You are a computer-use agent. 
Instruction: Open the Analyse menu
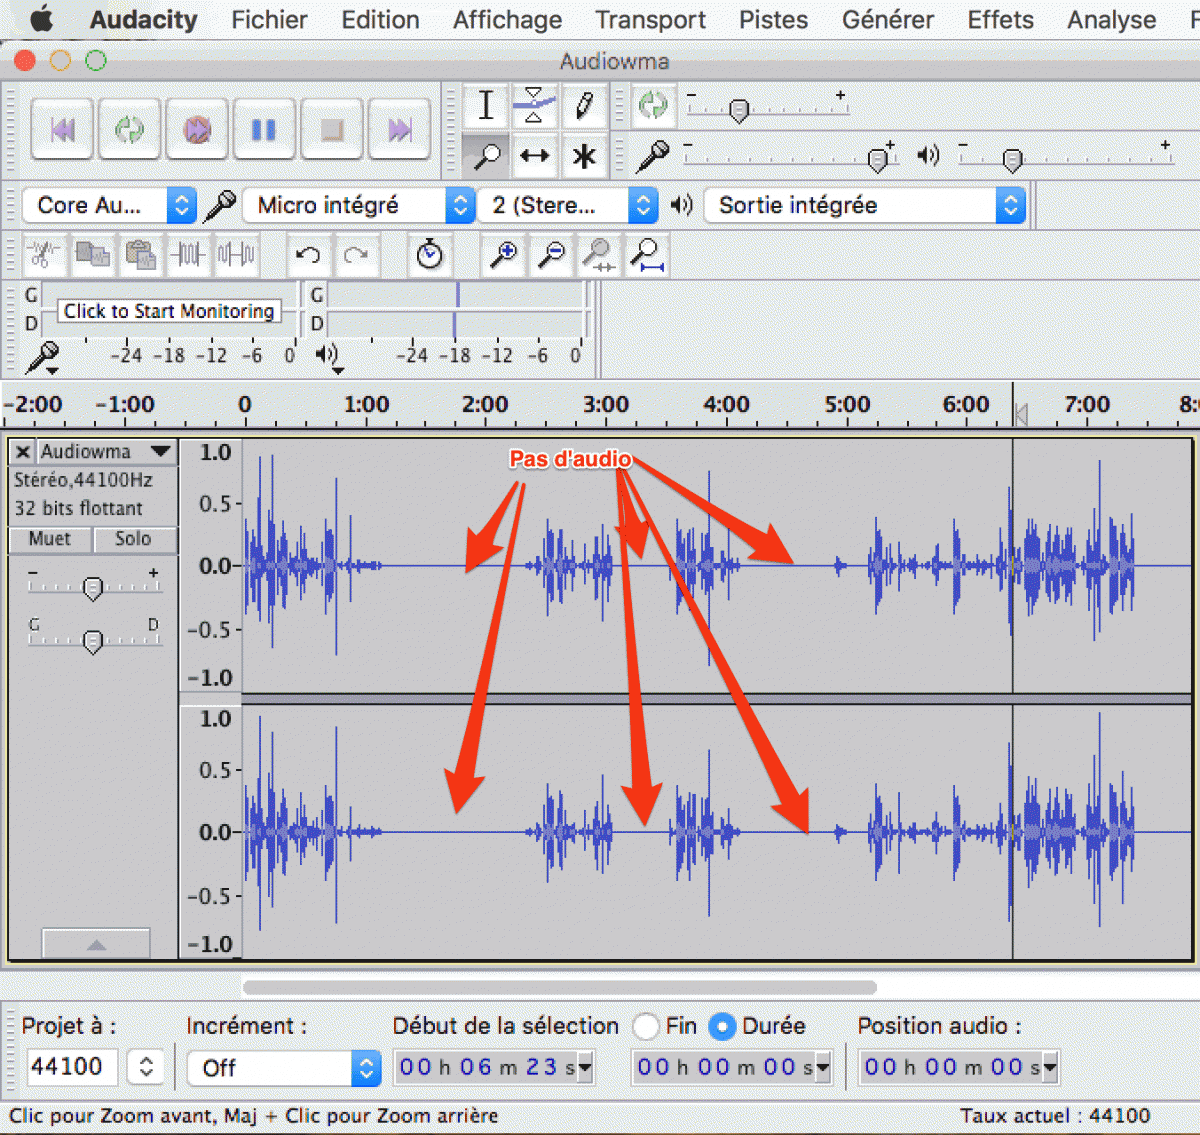tap(1111, 20)
